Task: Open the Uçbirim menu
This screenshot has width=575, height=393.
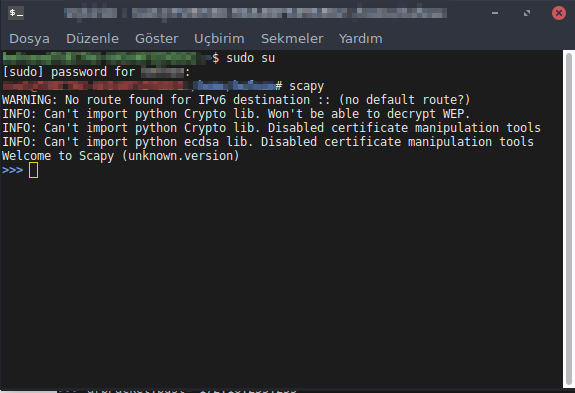Action: point(219,38)
